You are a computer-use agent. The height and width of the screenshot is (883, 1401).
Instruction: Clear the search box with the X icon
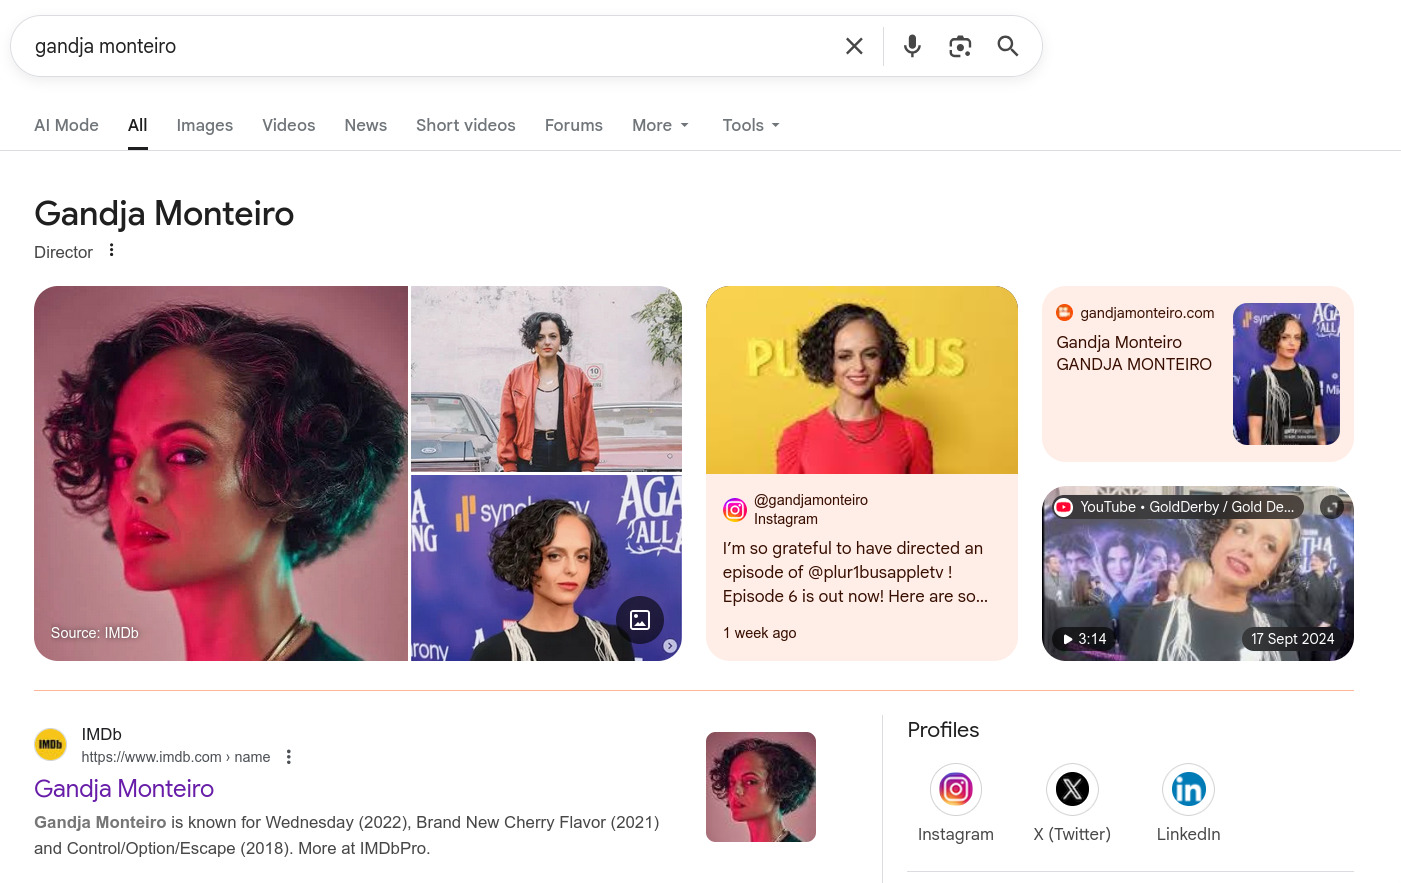point(854,46)
